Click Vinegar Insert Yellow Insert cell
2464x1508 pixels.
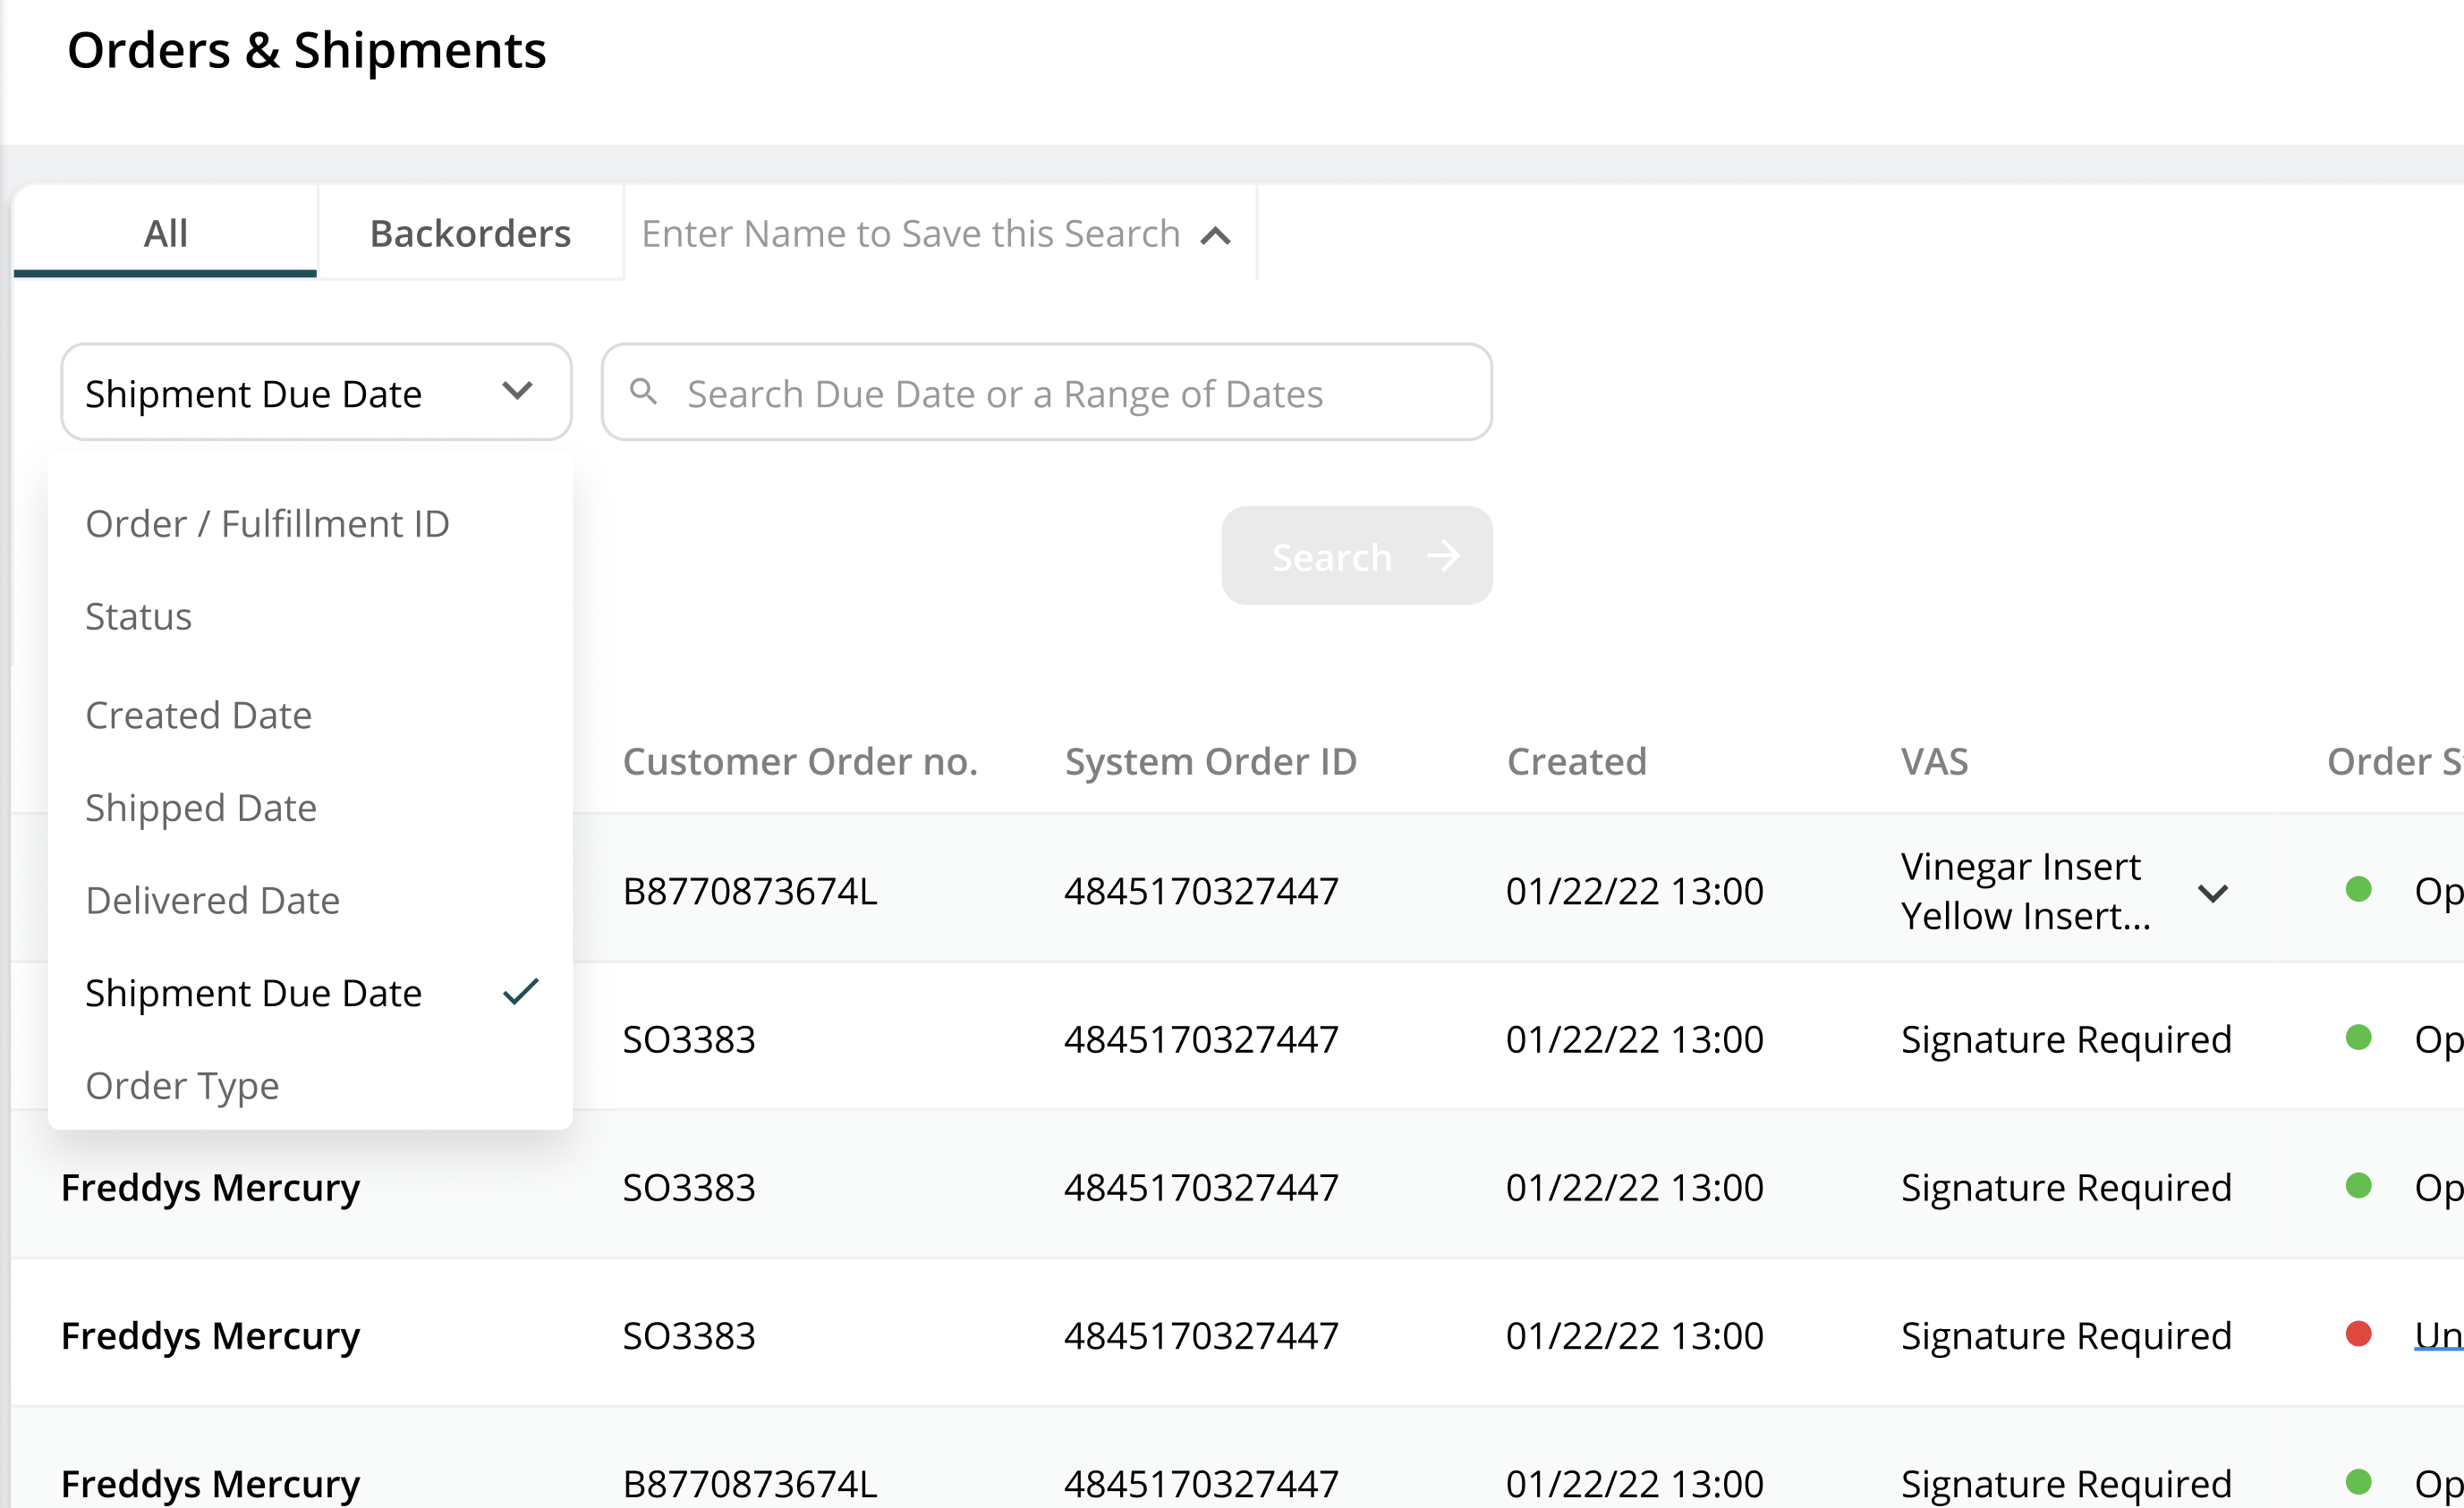[2025, 890]
